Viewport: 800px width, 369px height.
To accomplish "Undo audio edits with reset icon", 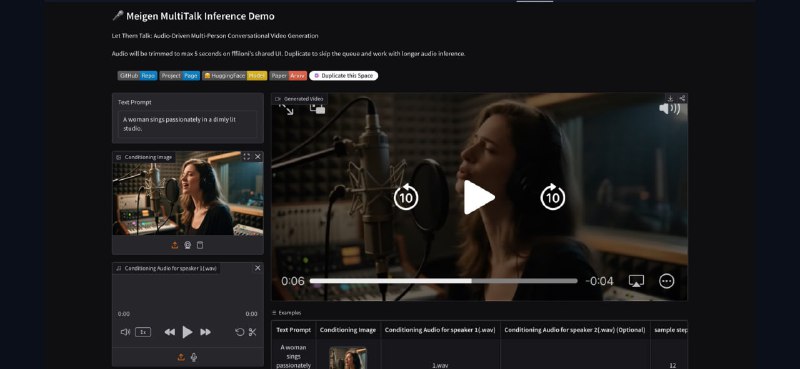I will click(x=239, y=332).
